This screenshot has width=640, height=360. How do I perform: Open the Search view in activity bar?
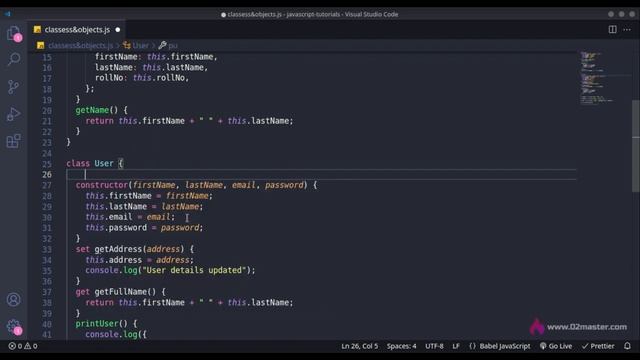(13, 60)
